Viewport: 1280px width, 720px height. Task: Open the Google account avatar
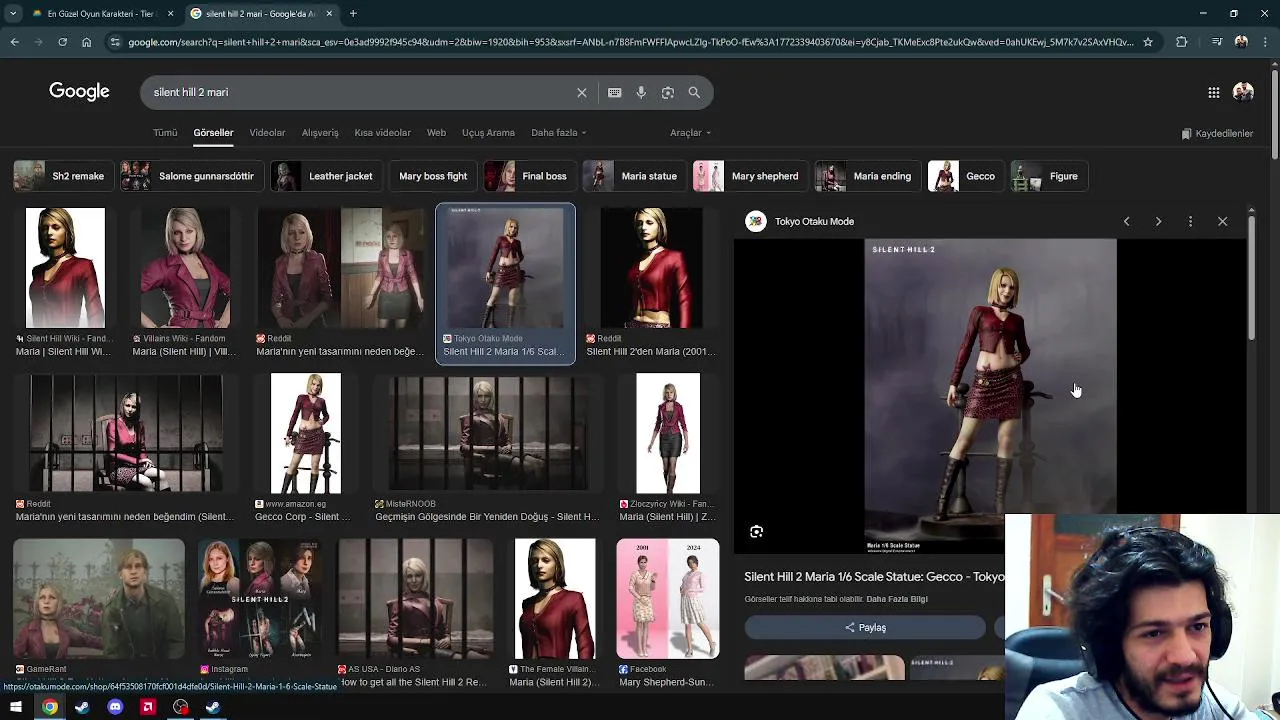point(1243,92)
